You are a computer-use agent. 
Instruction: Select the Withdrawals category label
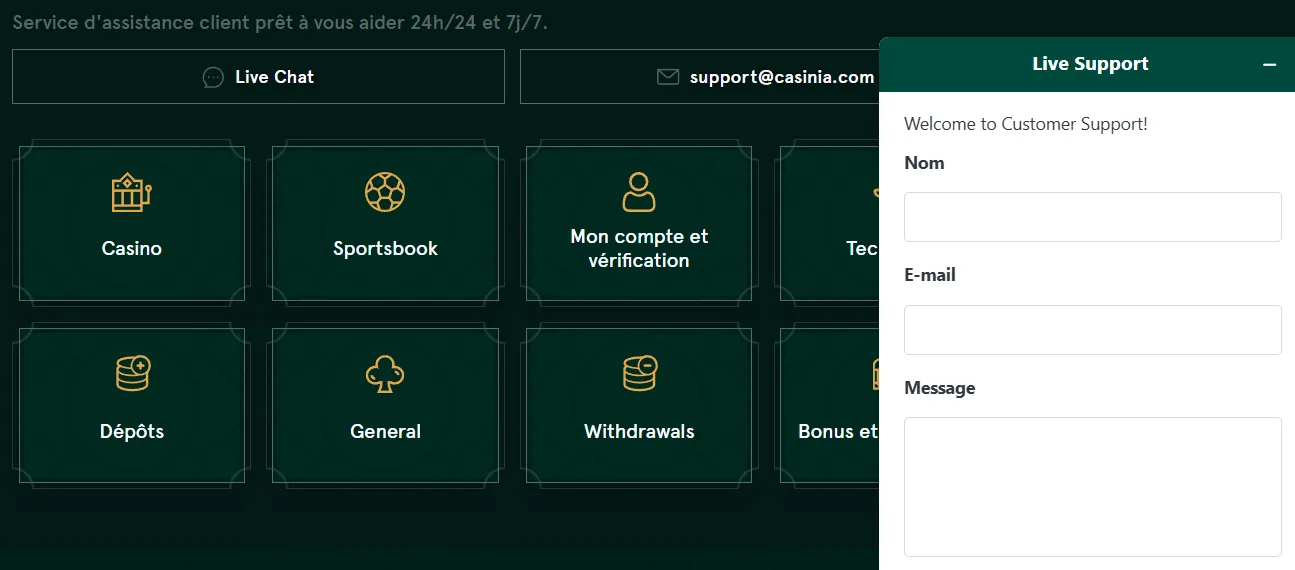coord(639,432)
